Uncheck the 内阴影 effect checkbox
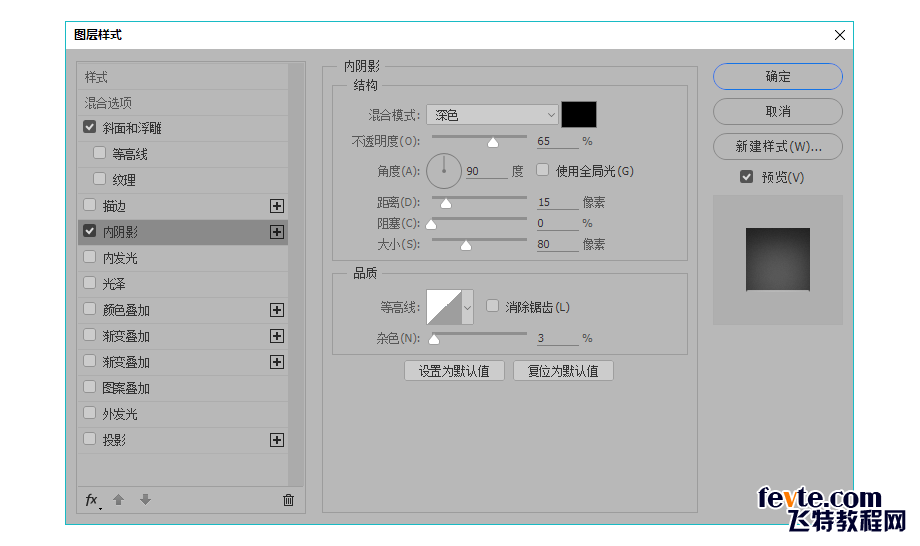This screenshot has height=546, width=920. tap(89, 231)
